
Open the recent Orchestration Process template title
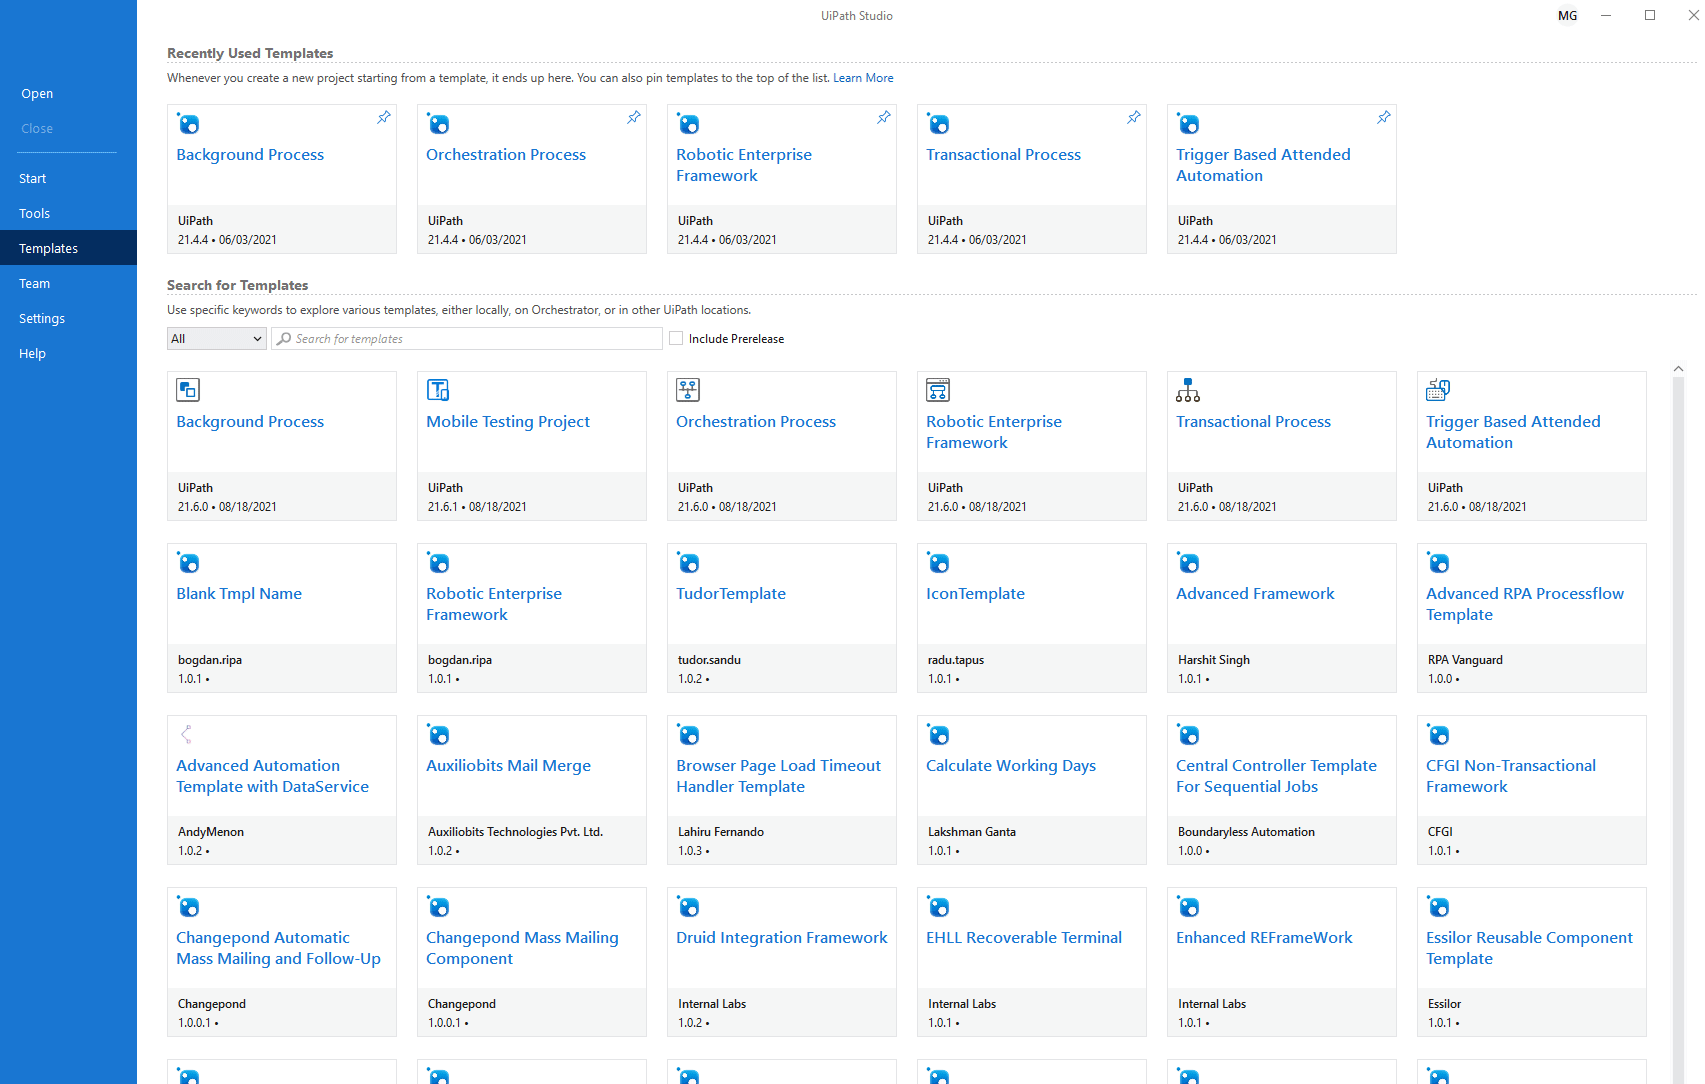[x=506, y=155]
